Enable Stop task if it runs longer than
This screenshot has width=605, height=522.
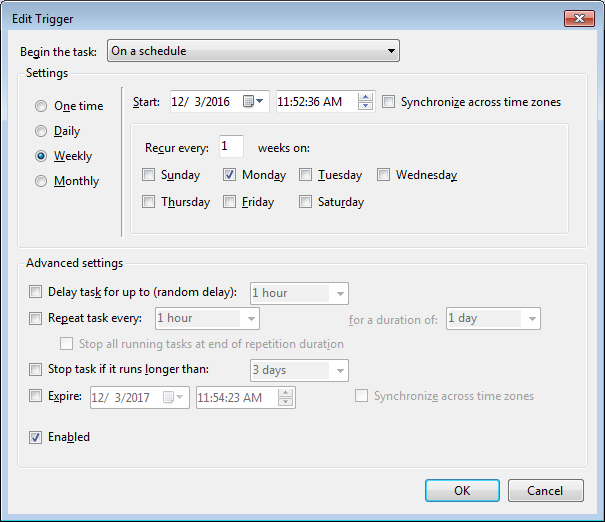(35, 369)
